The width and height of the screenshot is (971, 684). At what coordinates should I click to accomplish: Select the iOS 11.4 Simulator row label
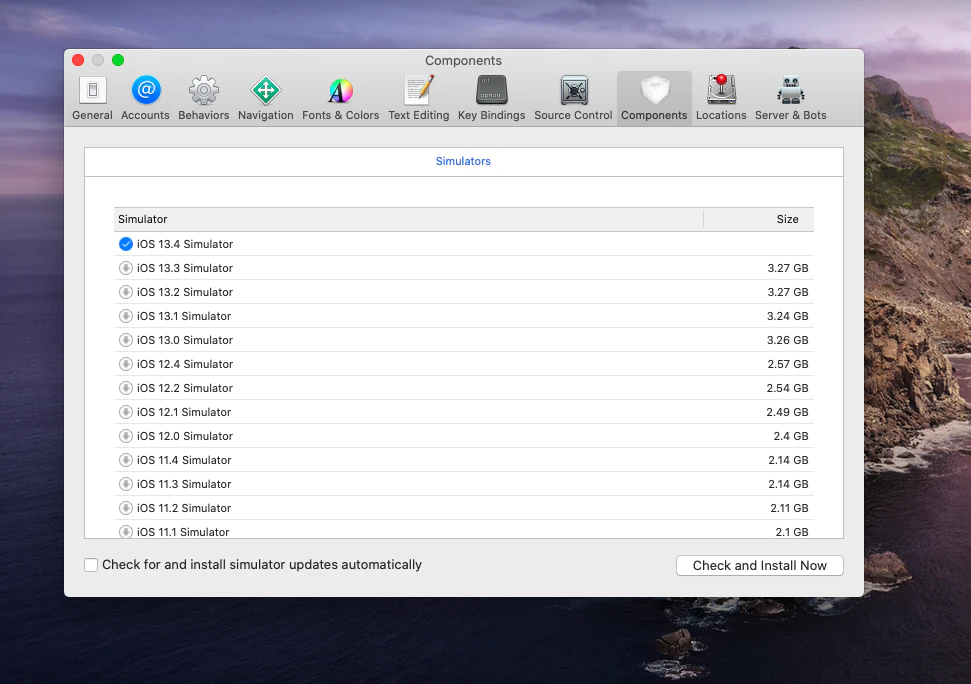[184, 460]
